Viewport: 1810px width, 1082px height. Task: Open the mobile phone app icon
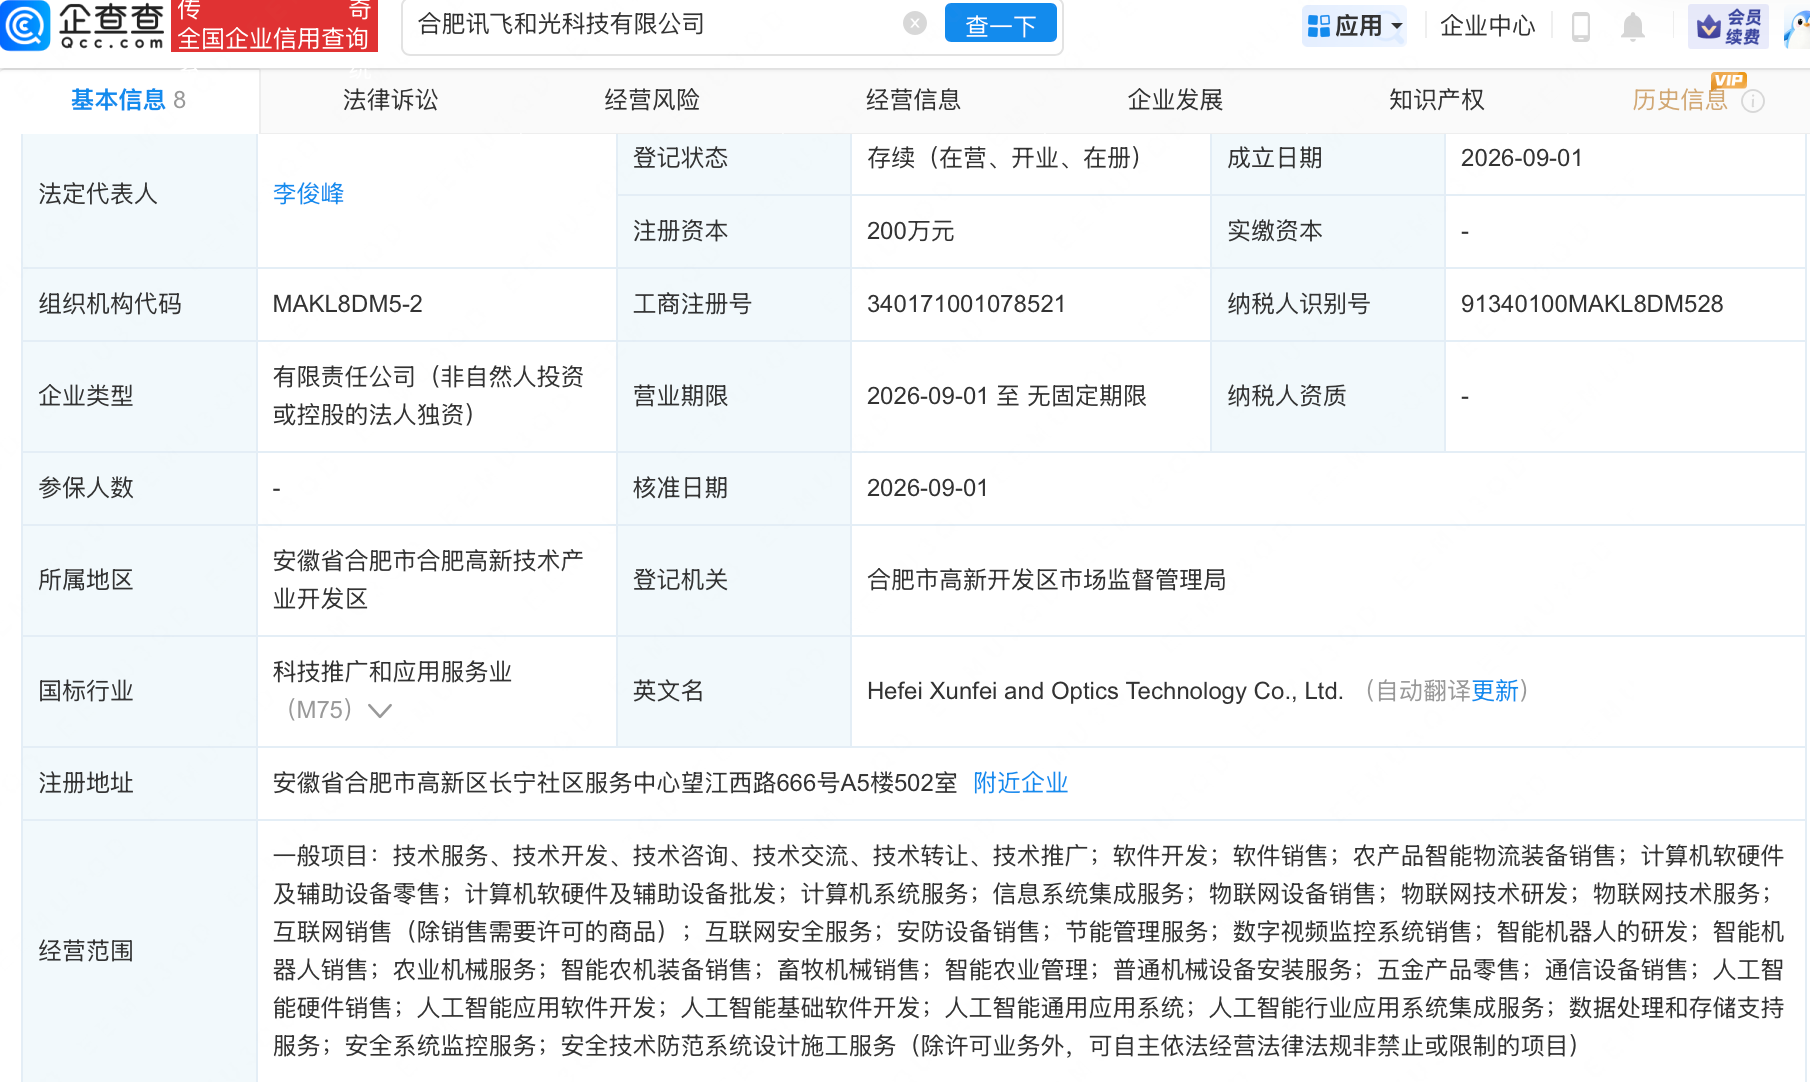pos(1581,26)
